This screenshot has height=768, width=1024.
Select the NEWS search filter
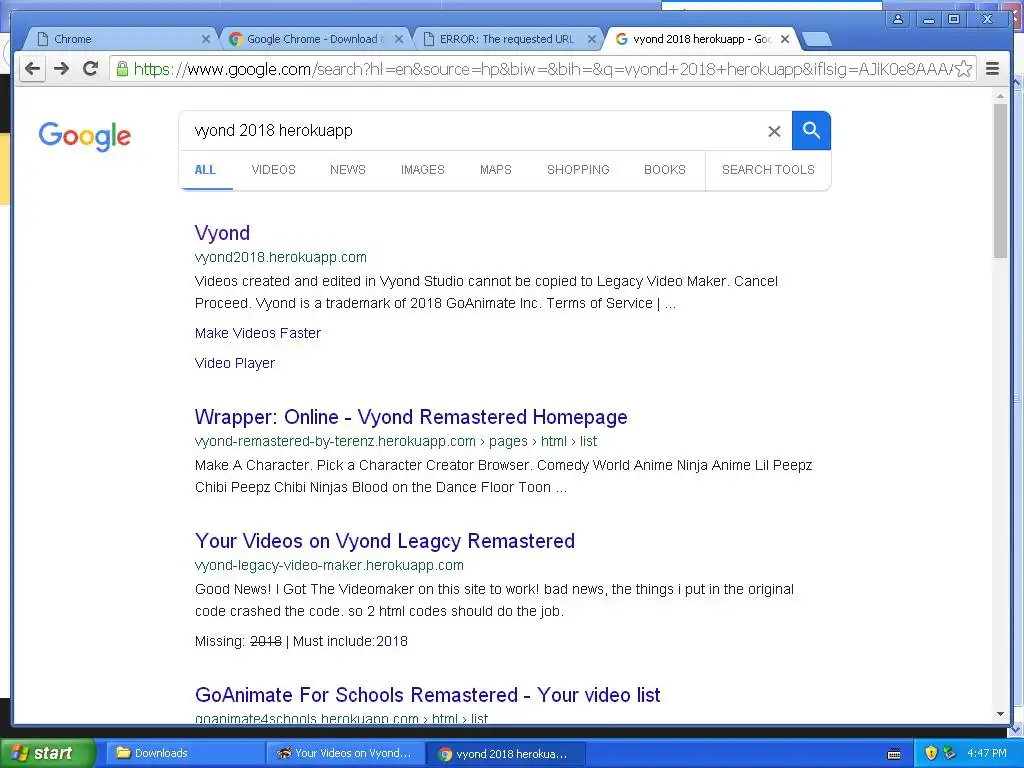(x=347, y=170)
